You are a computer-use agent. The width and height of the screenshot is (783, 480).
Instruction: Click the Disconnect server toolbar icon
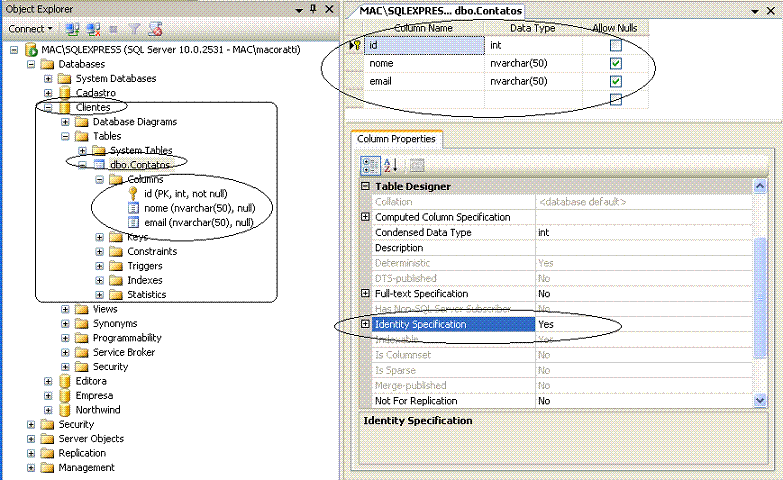pos(93,29)
